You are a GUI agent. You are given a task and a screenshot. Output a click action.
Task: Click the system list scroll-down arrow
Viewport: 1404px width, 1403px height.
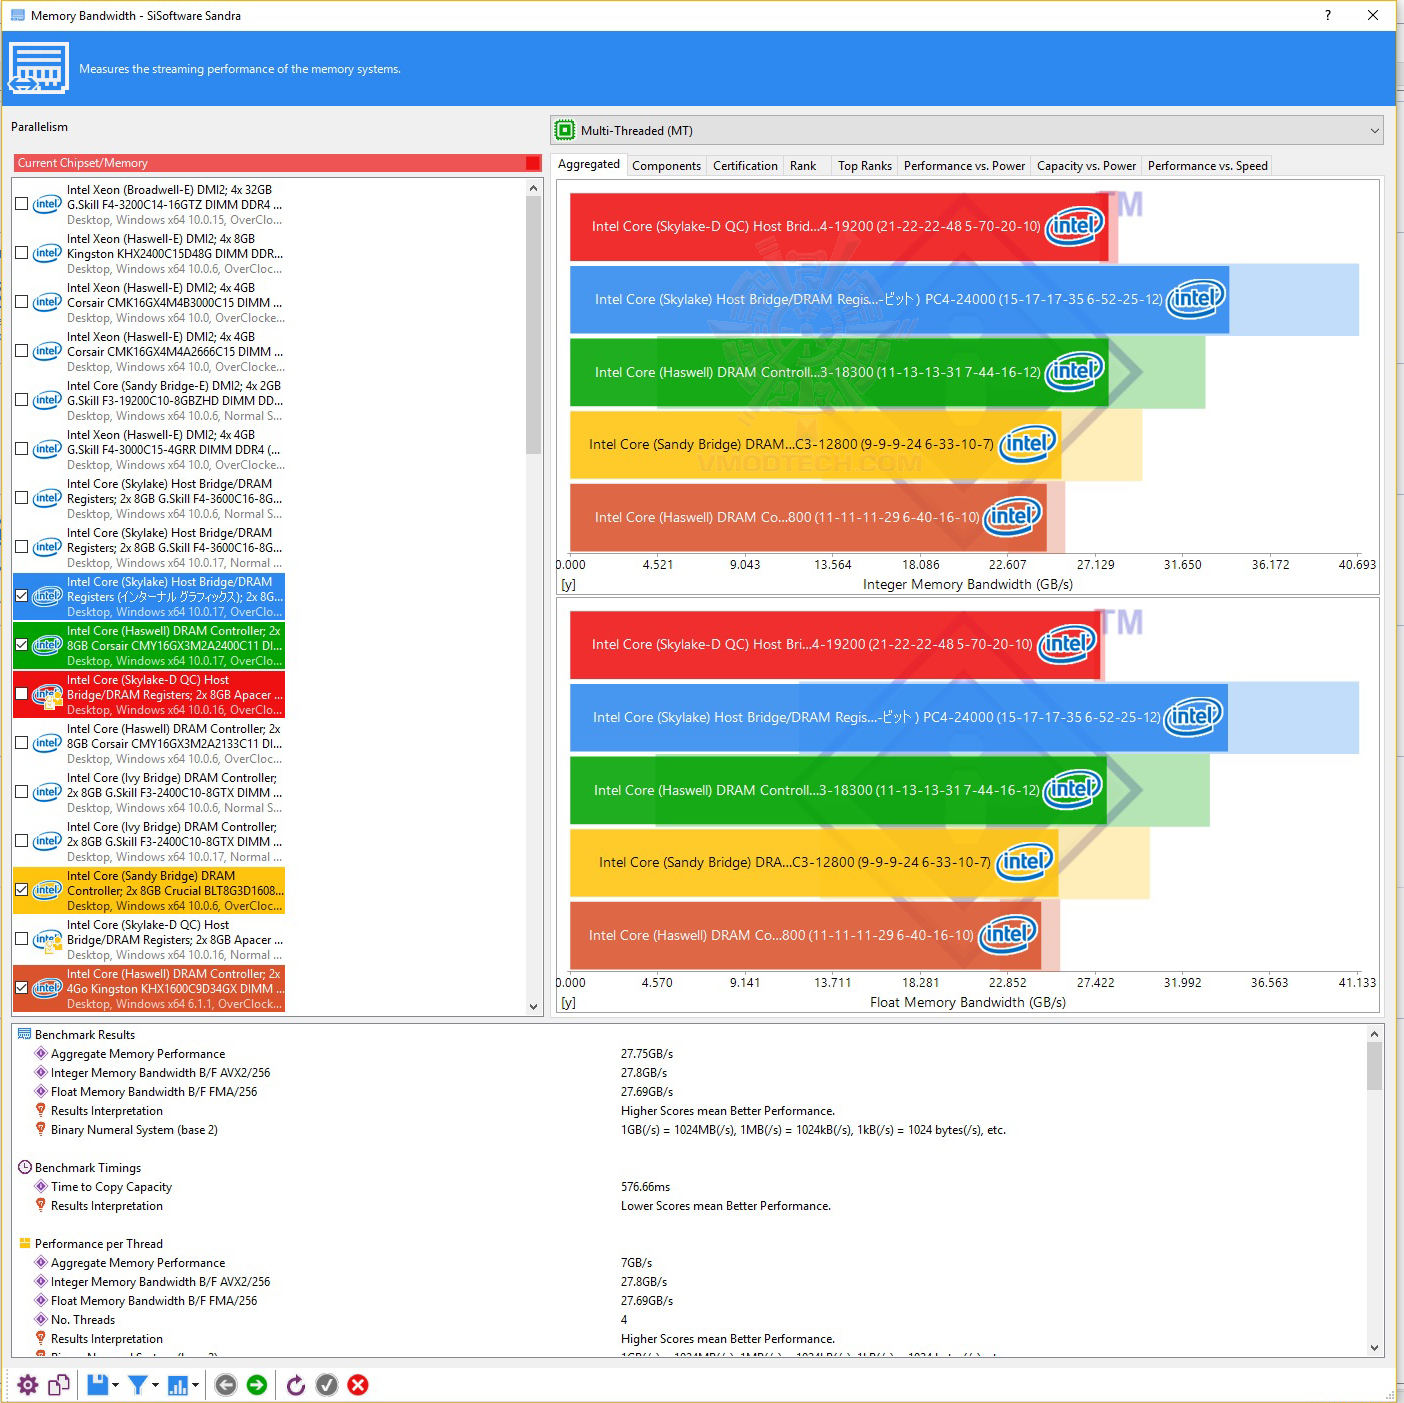click(533, 1007)
